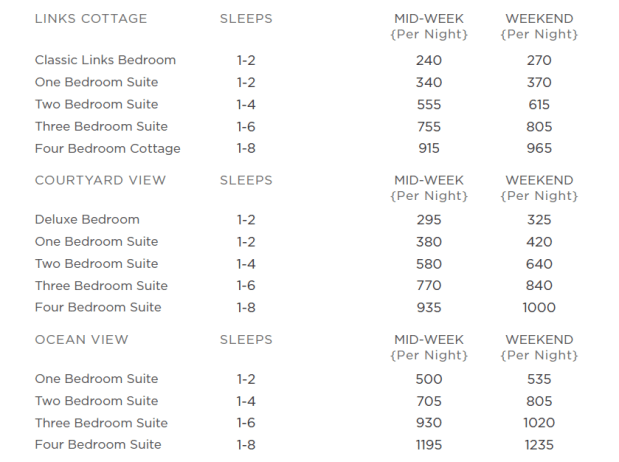Click the 500 Ocean View mid-week rate
The height and width of the screenshot is (462, 619).
pos(429,380)
